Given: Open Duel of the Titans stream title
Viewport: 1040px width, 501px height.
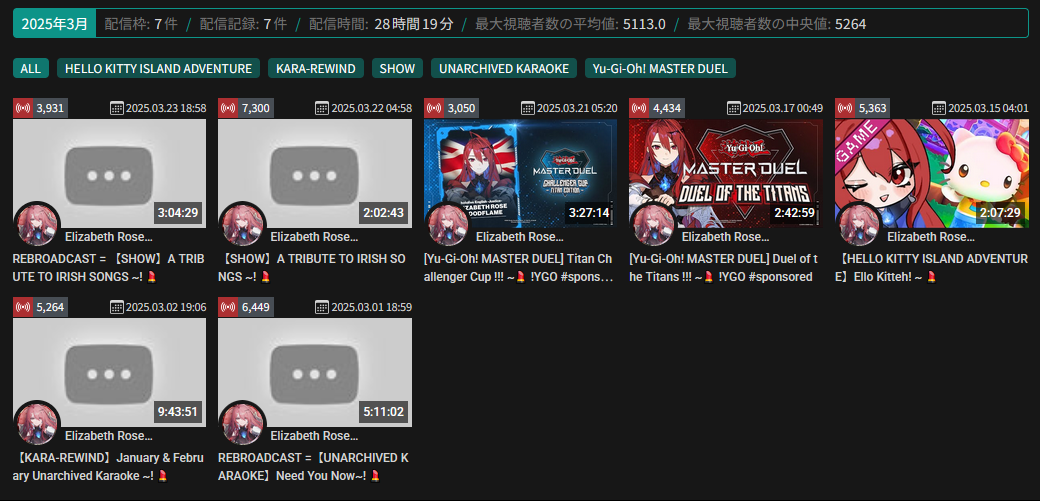Looking at the screenshot, I should click(724, 267).
